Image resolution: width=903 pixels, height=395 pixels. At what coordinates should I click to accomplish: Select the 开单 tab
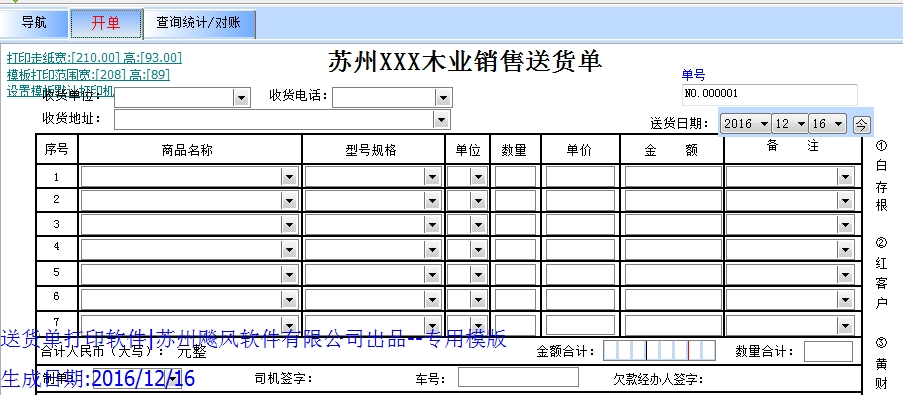tap(106, 24)
